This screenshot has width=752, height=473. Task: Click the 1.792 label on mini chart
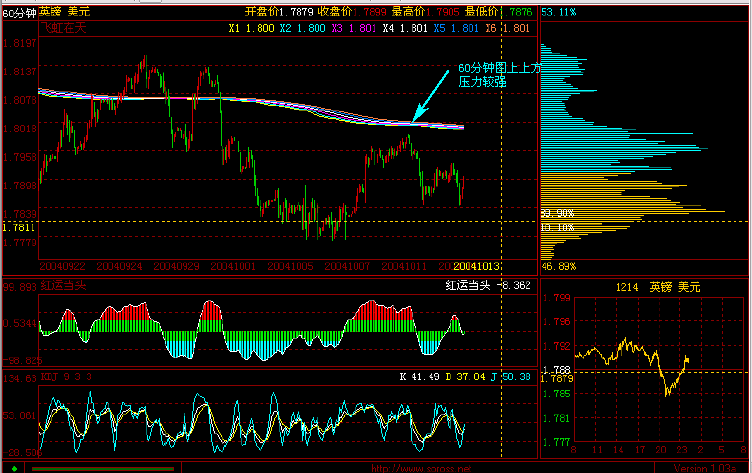click(557, 346)
